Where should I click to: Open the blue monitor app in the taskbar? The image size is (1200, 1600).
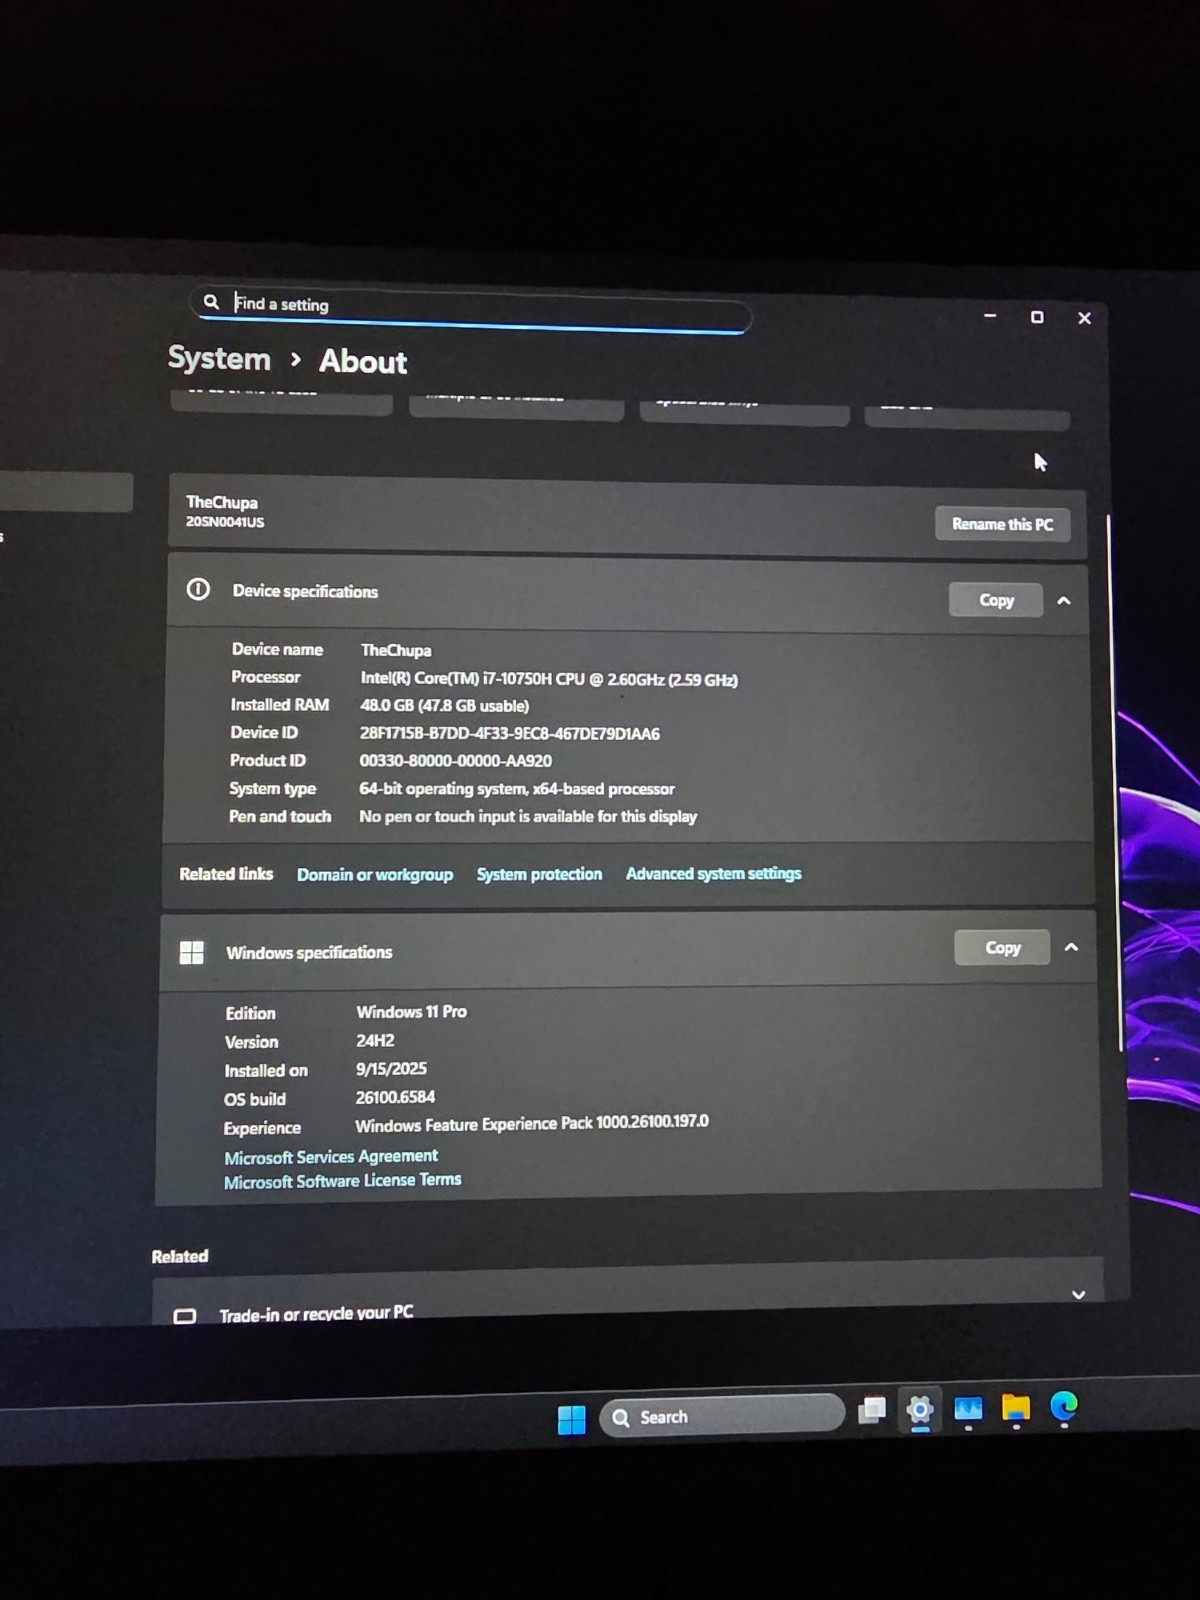[x=968, y=1409]
